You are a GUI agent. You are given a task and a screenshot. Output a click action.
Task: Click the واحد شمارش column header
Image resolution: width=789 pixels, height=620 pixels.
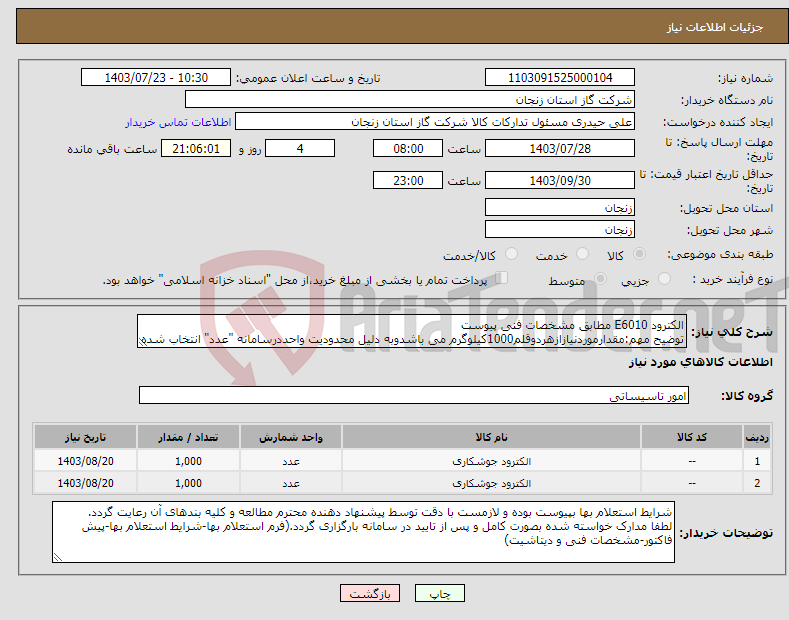[x=291, y=437]
